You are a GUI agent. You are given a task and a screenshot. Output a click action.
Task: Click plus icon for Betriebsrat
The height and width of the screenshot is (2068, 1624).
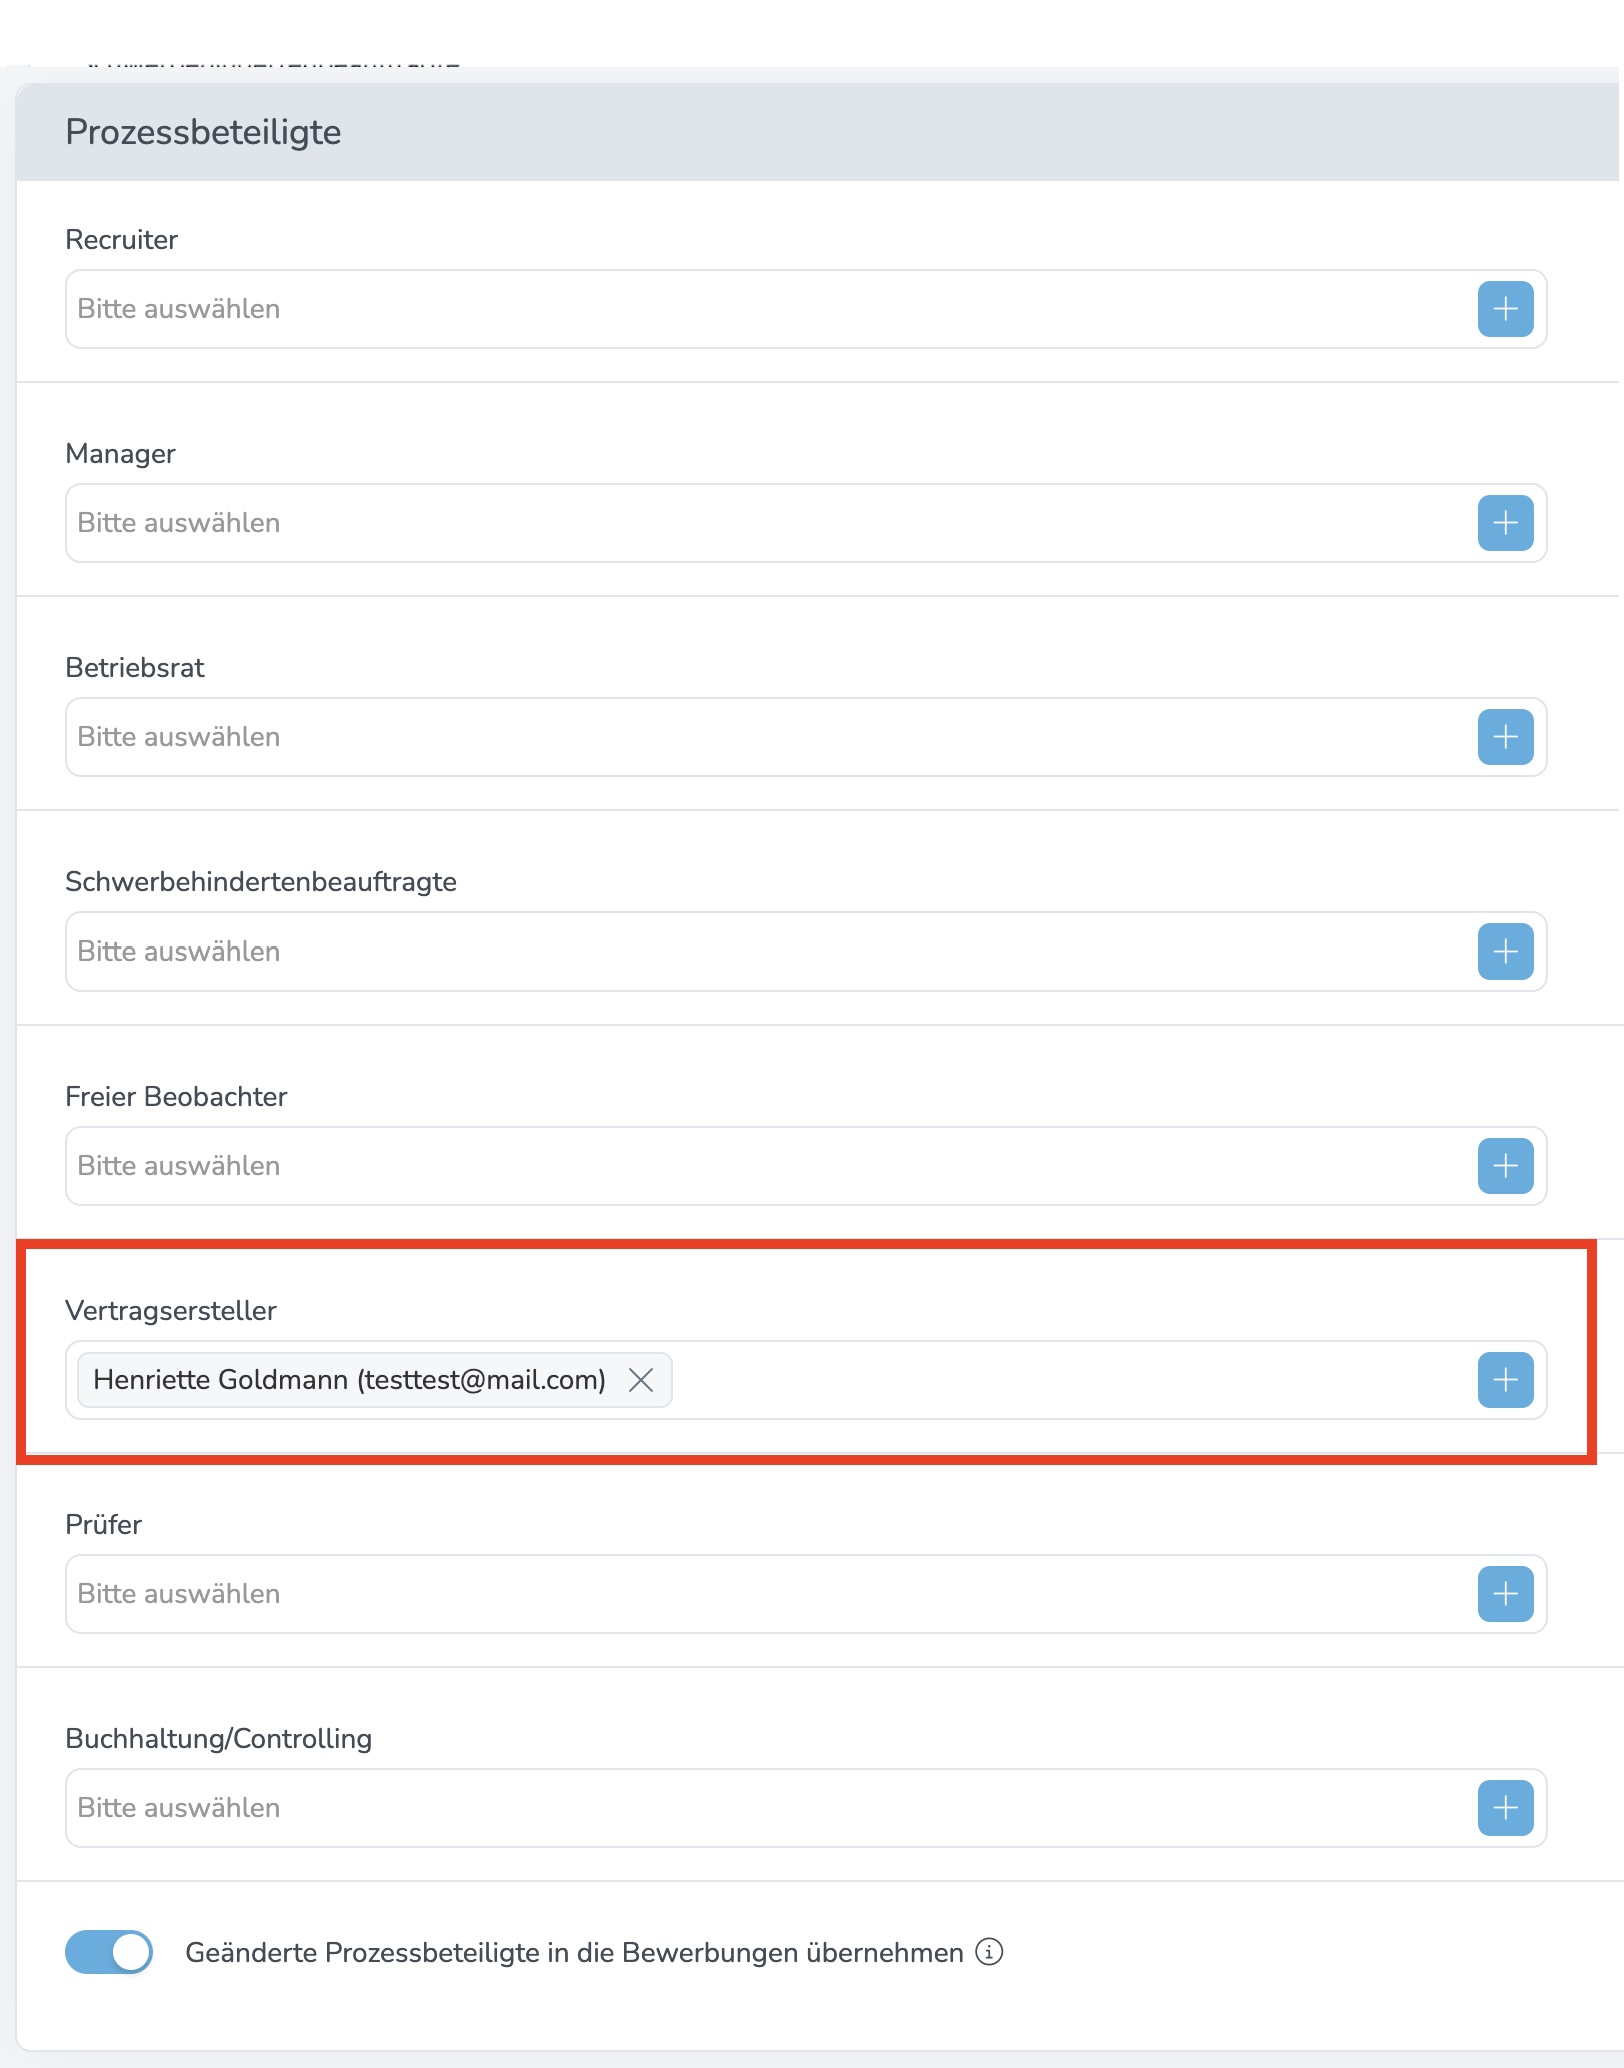(x=1505, y=737)
